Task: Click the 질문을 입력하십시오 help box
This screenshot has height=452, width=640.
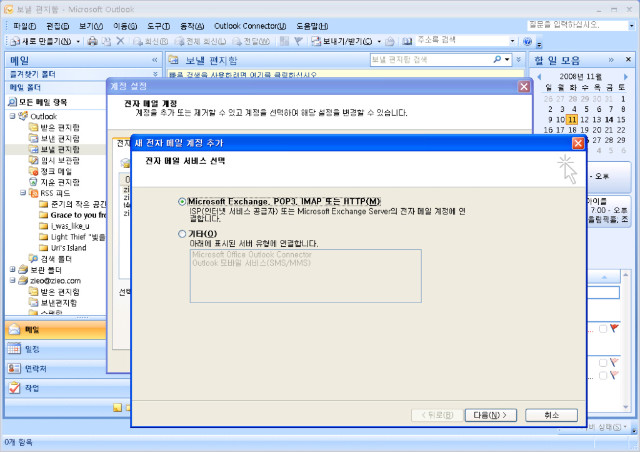Action: (x=577, y=25)
